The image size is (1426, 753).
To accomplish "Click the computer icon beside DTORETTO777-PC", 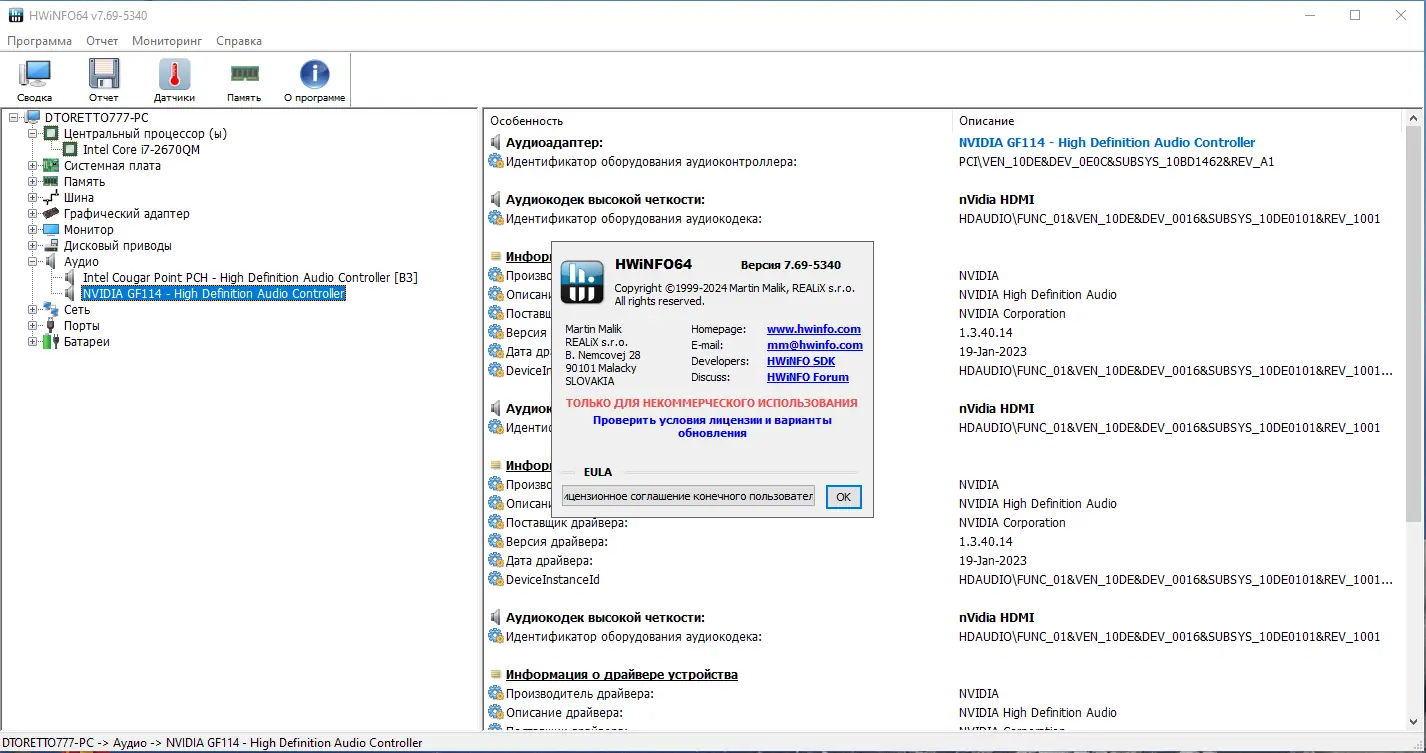I will click(33, 118).
